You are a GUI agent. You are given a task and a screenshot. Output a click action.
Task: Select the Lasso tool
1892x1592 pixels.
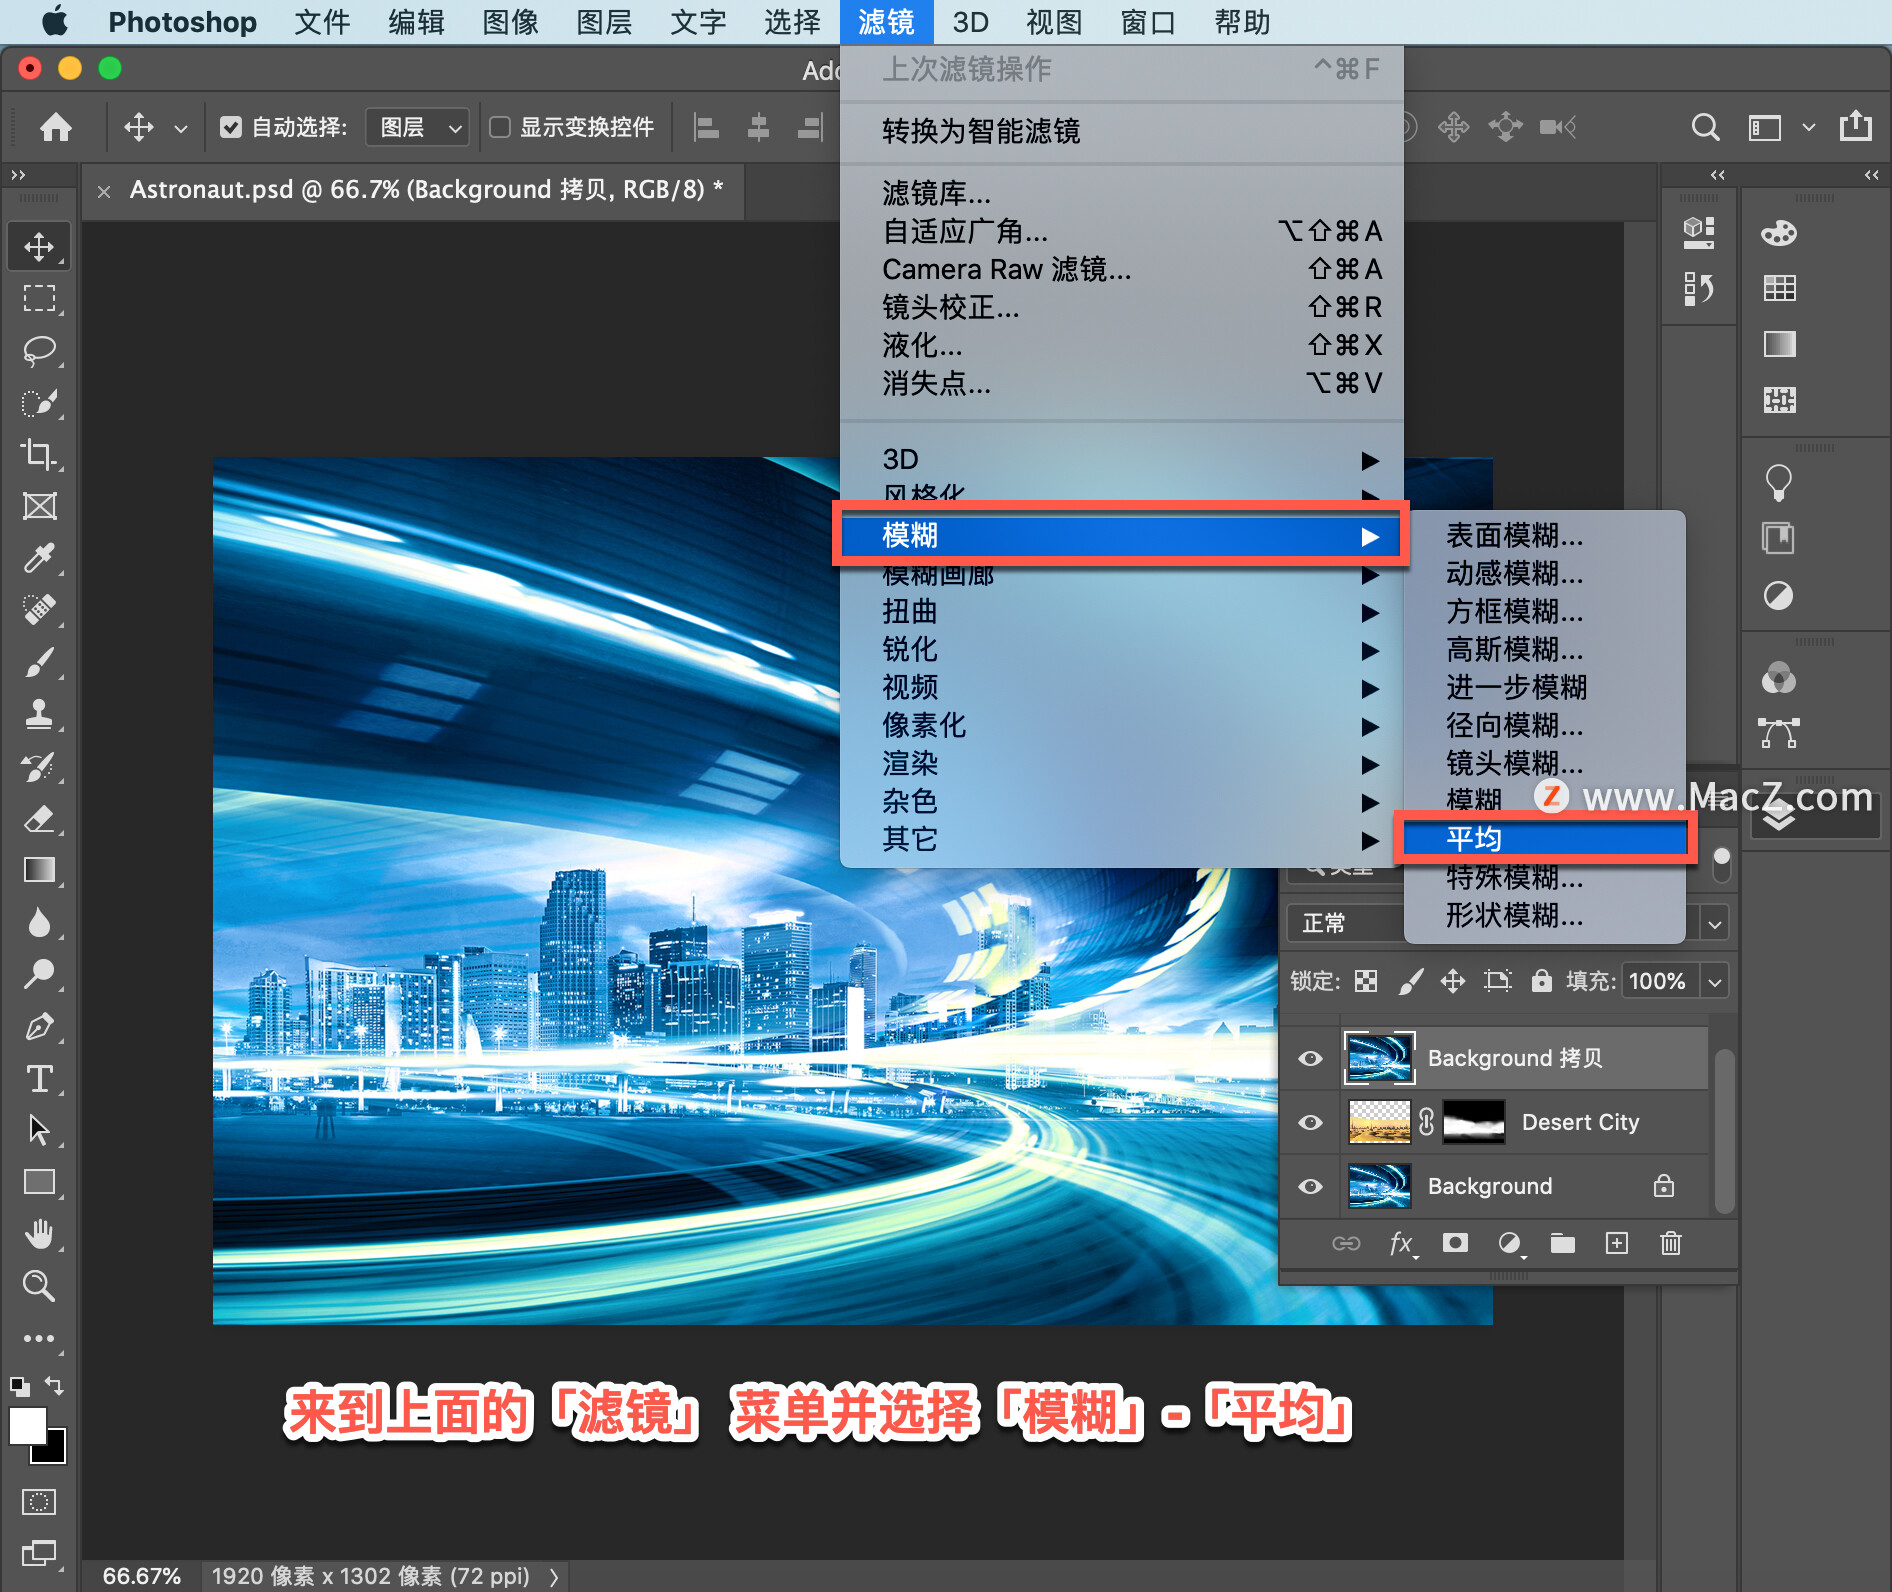pos(39,350)
